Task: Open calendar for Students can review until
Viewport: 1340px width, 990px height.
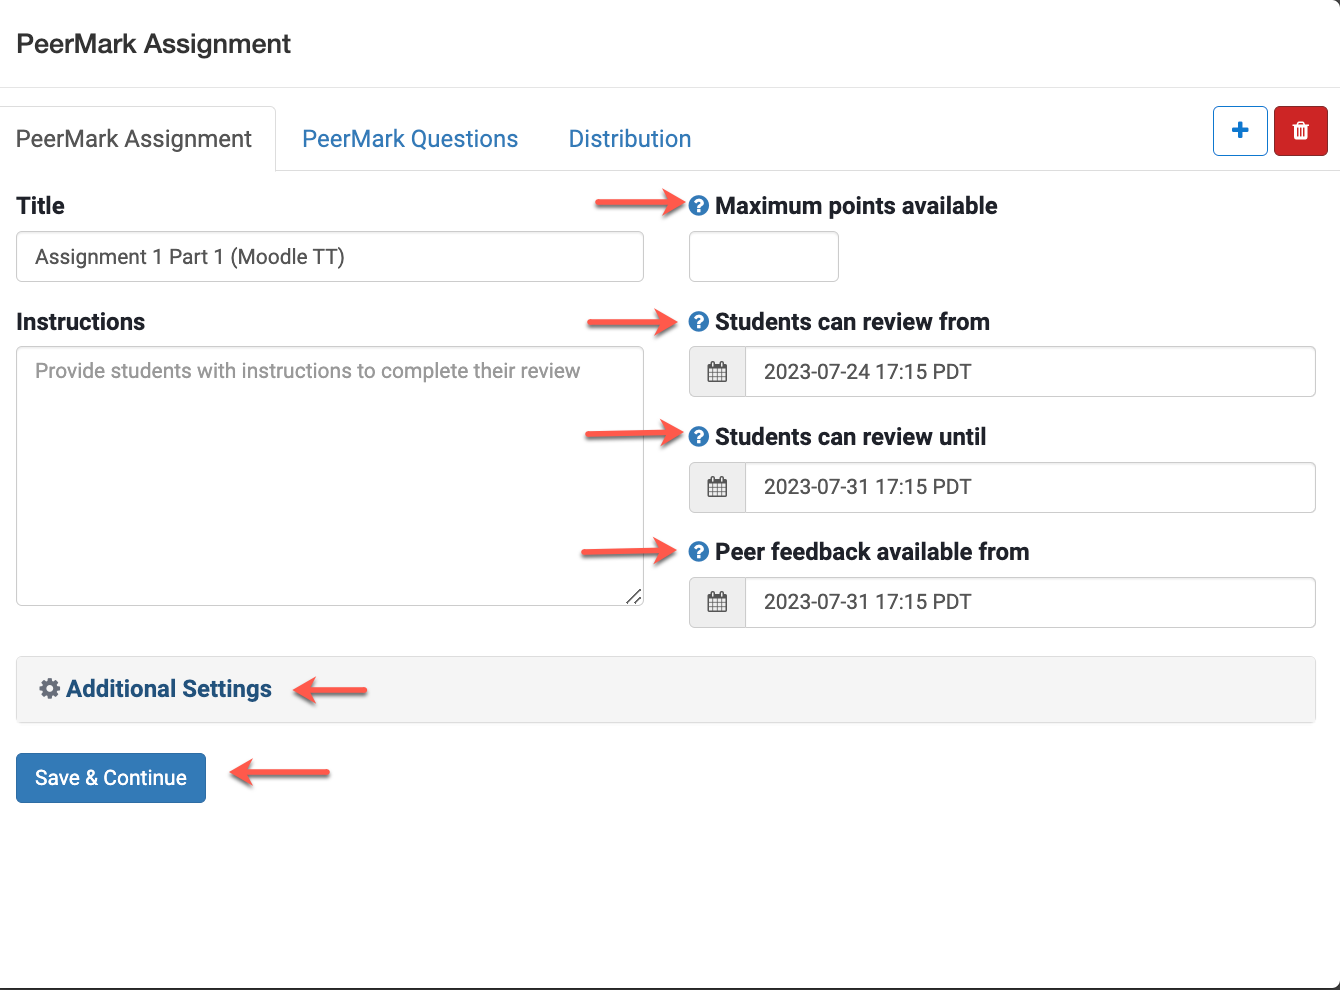Action: point(717,487)
